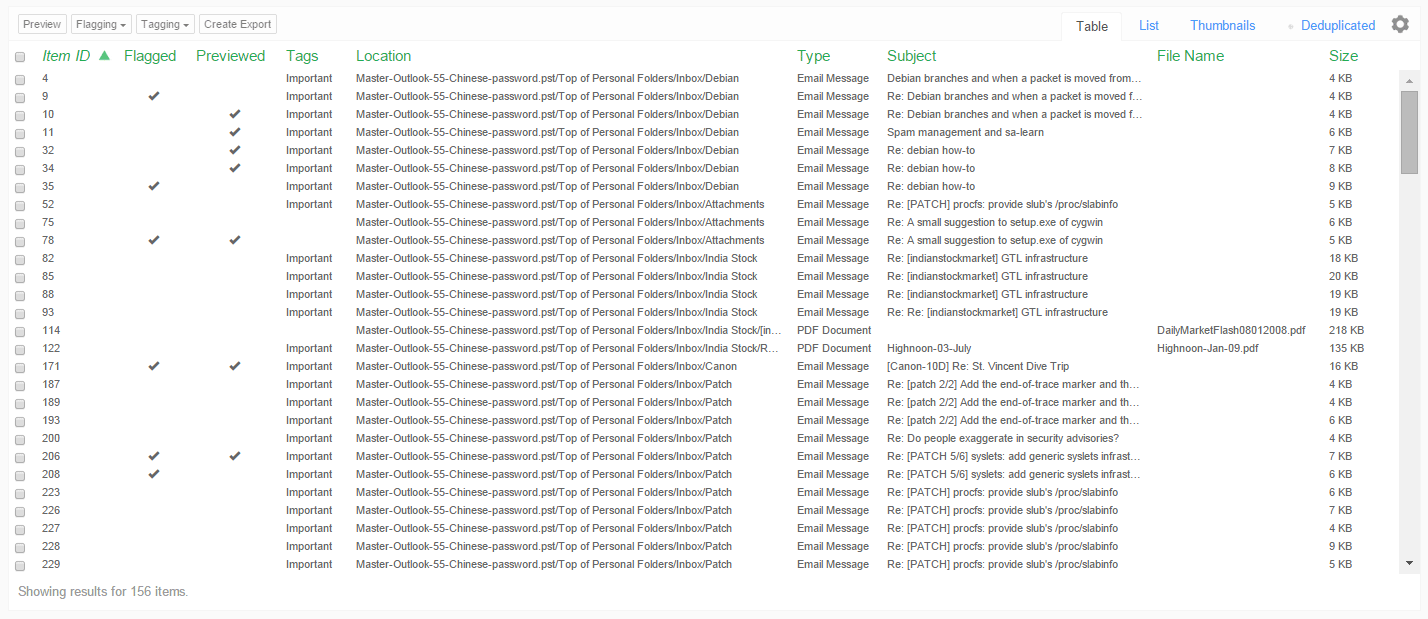This screenshot has height=619, width=1428.
Task: Click the previewed checkmark for item 171
Action: (235, 366)
